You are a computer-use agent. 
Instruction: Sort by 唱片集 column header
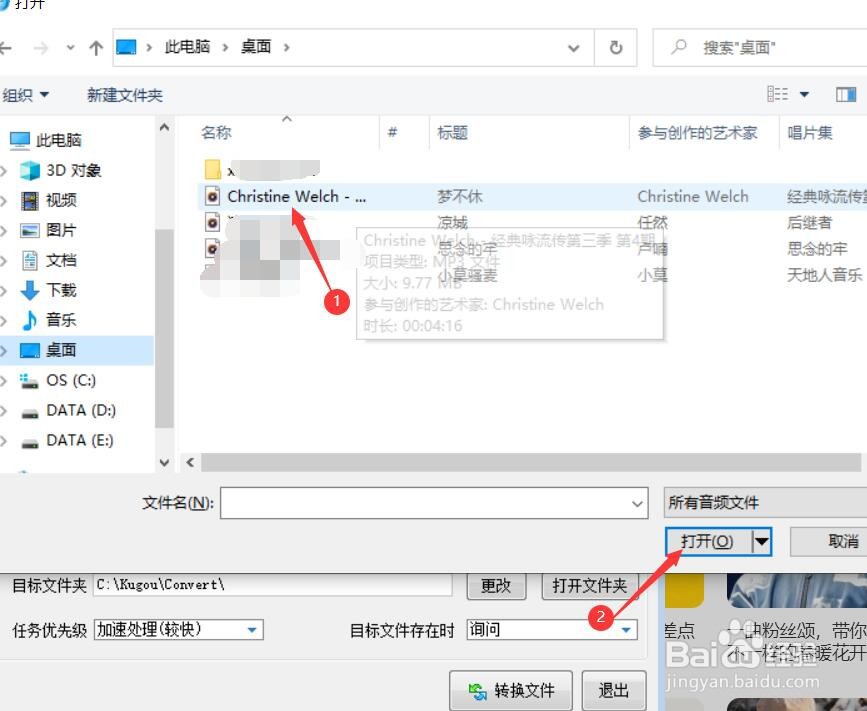809,133
